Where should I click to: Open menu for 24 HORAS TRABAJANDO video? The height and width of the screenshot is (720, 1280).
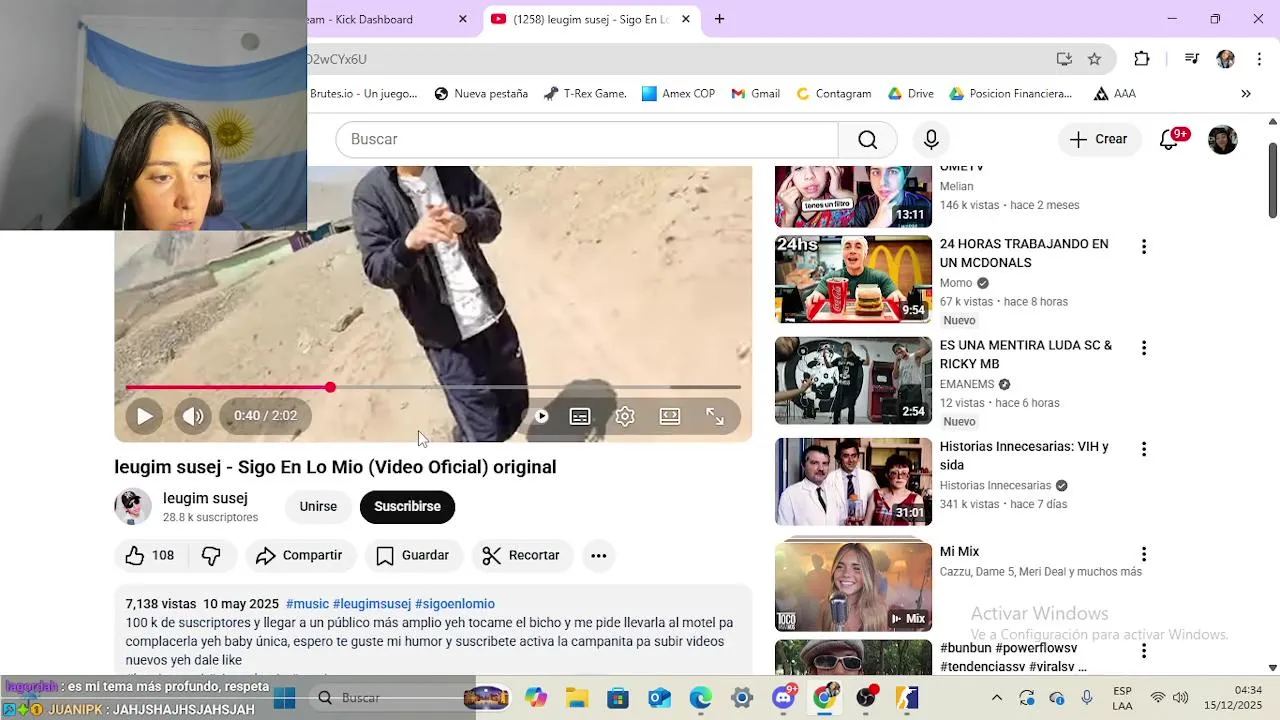click(x=1144, y=246)
